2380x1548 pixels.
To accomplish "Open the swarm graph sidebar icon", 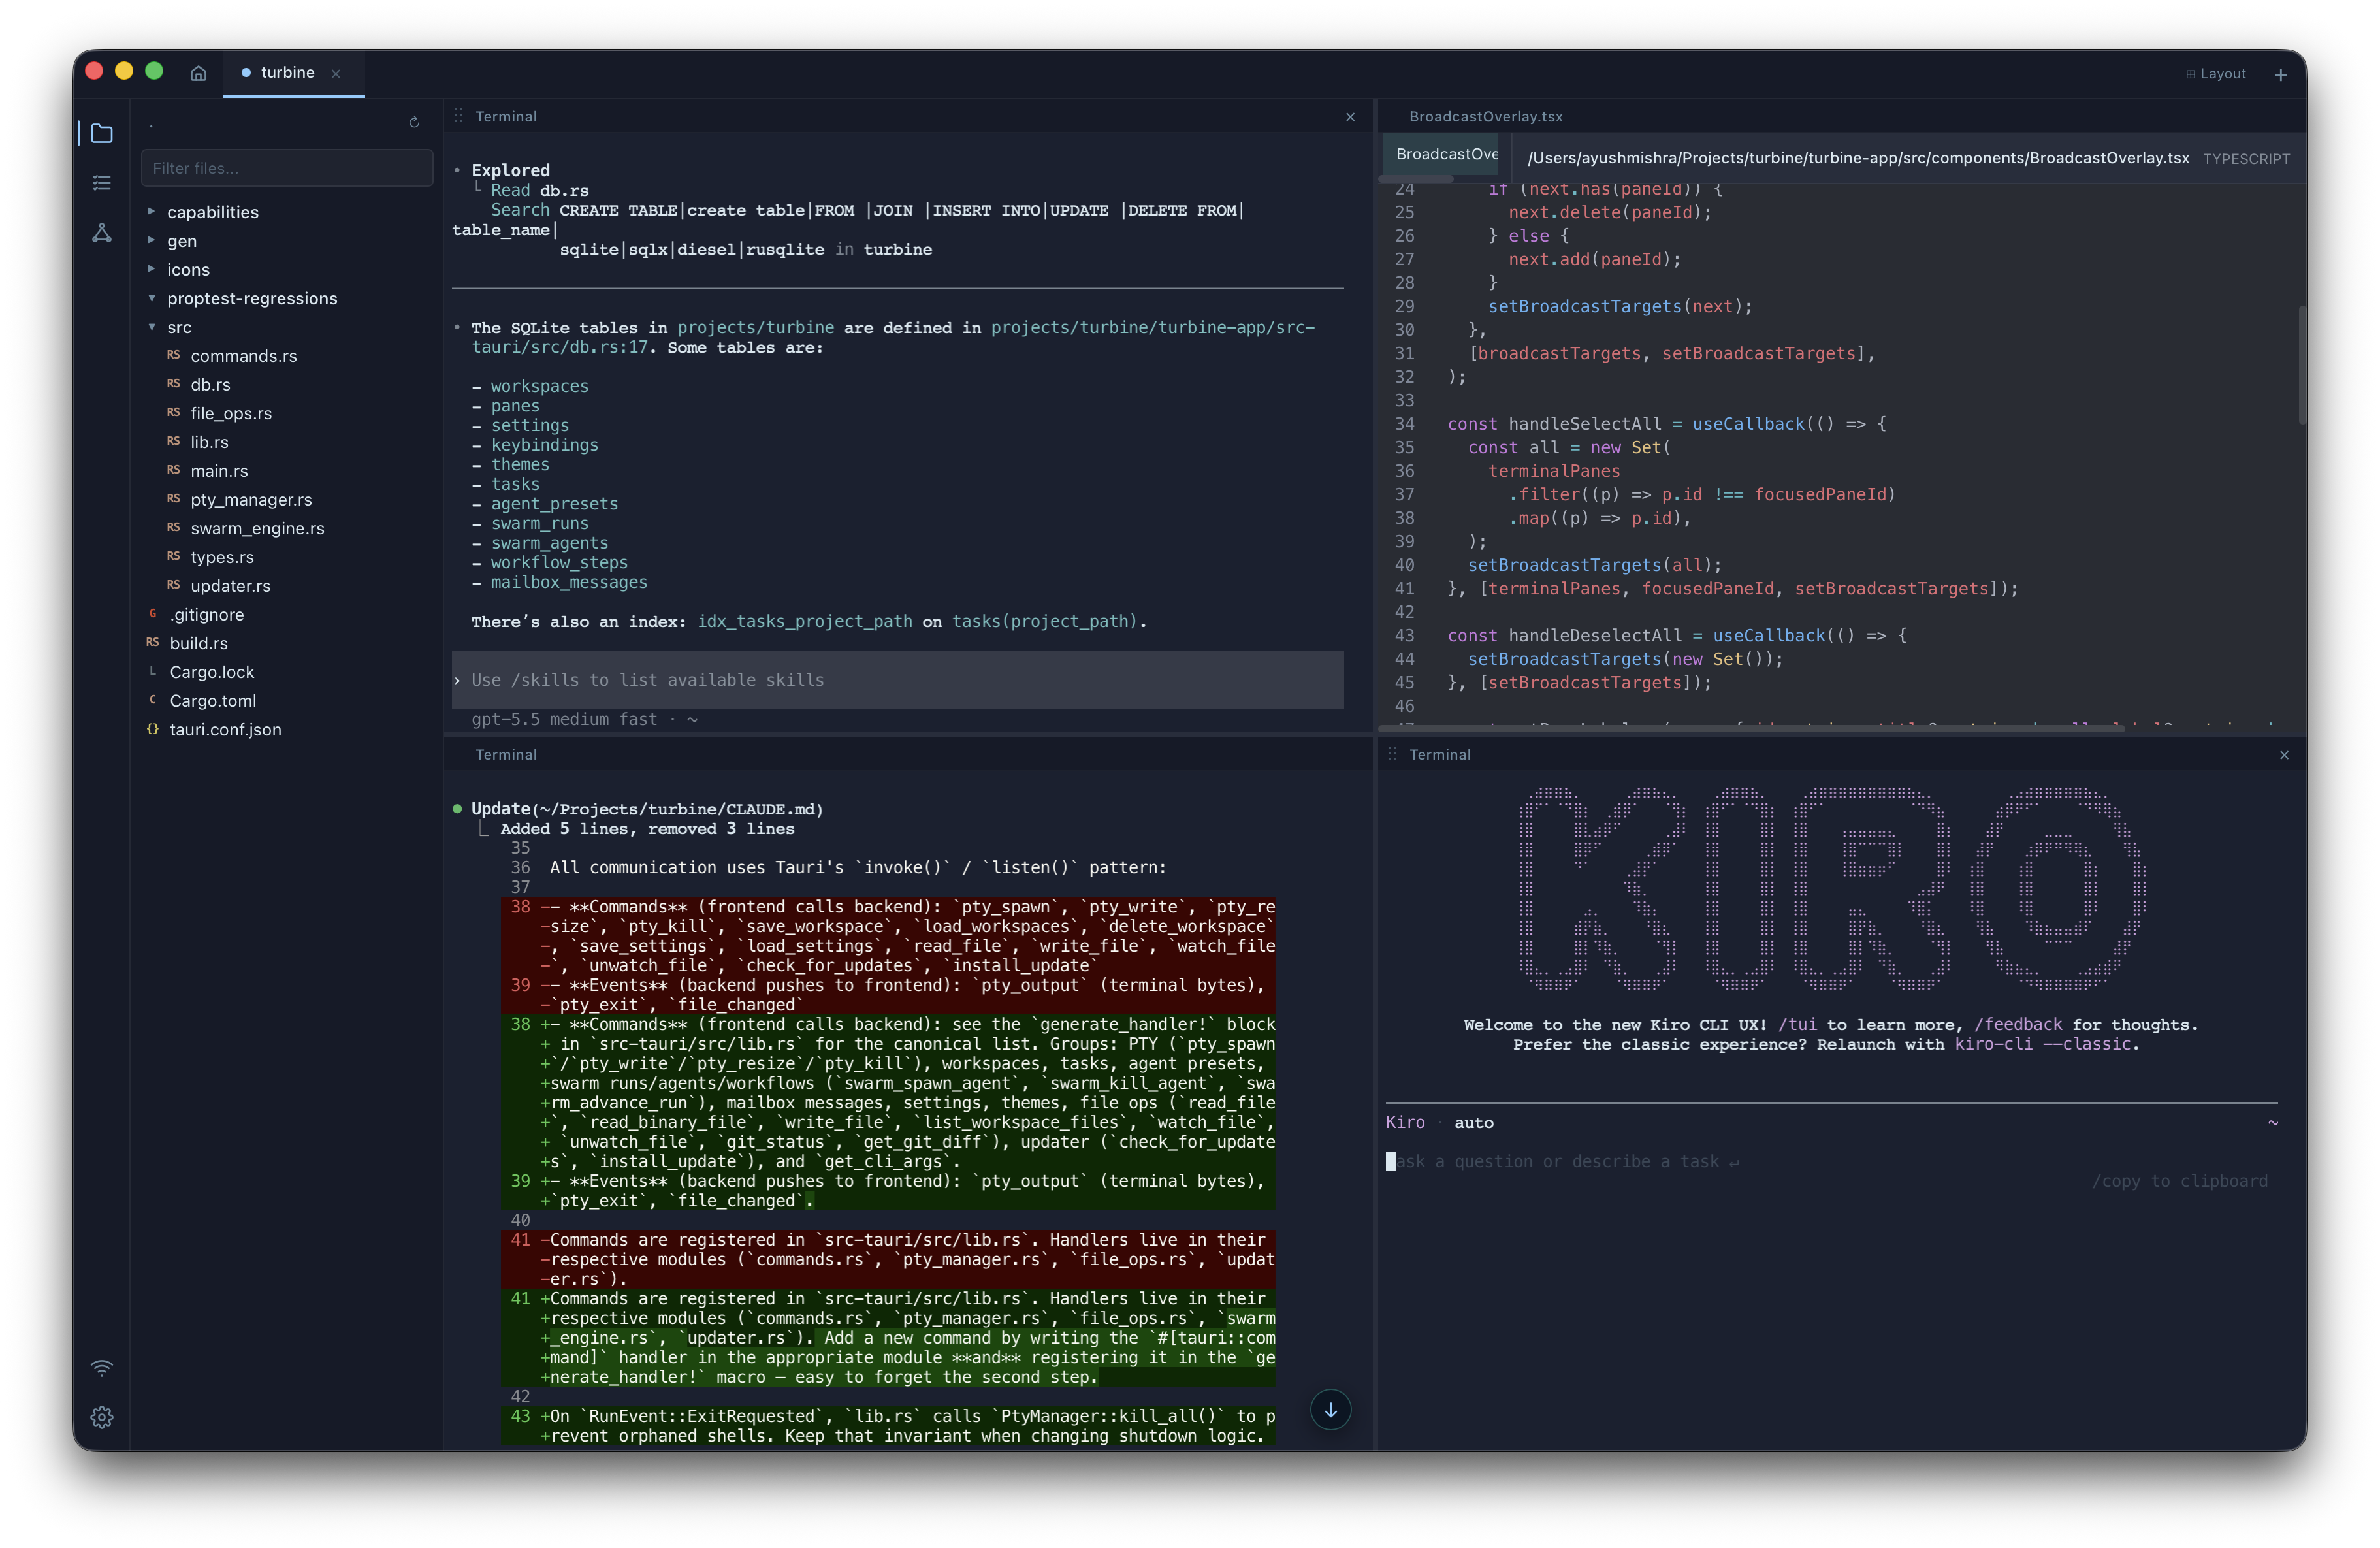I will [x=102, y=233].
